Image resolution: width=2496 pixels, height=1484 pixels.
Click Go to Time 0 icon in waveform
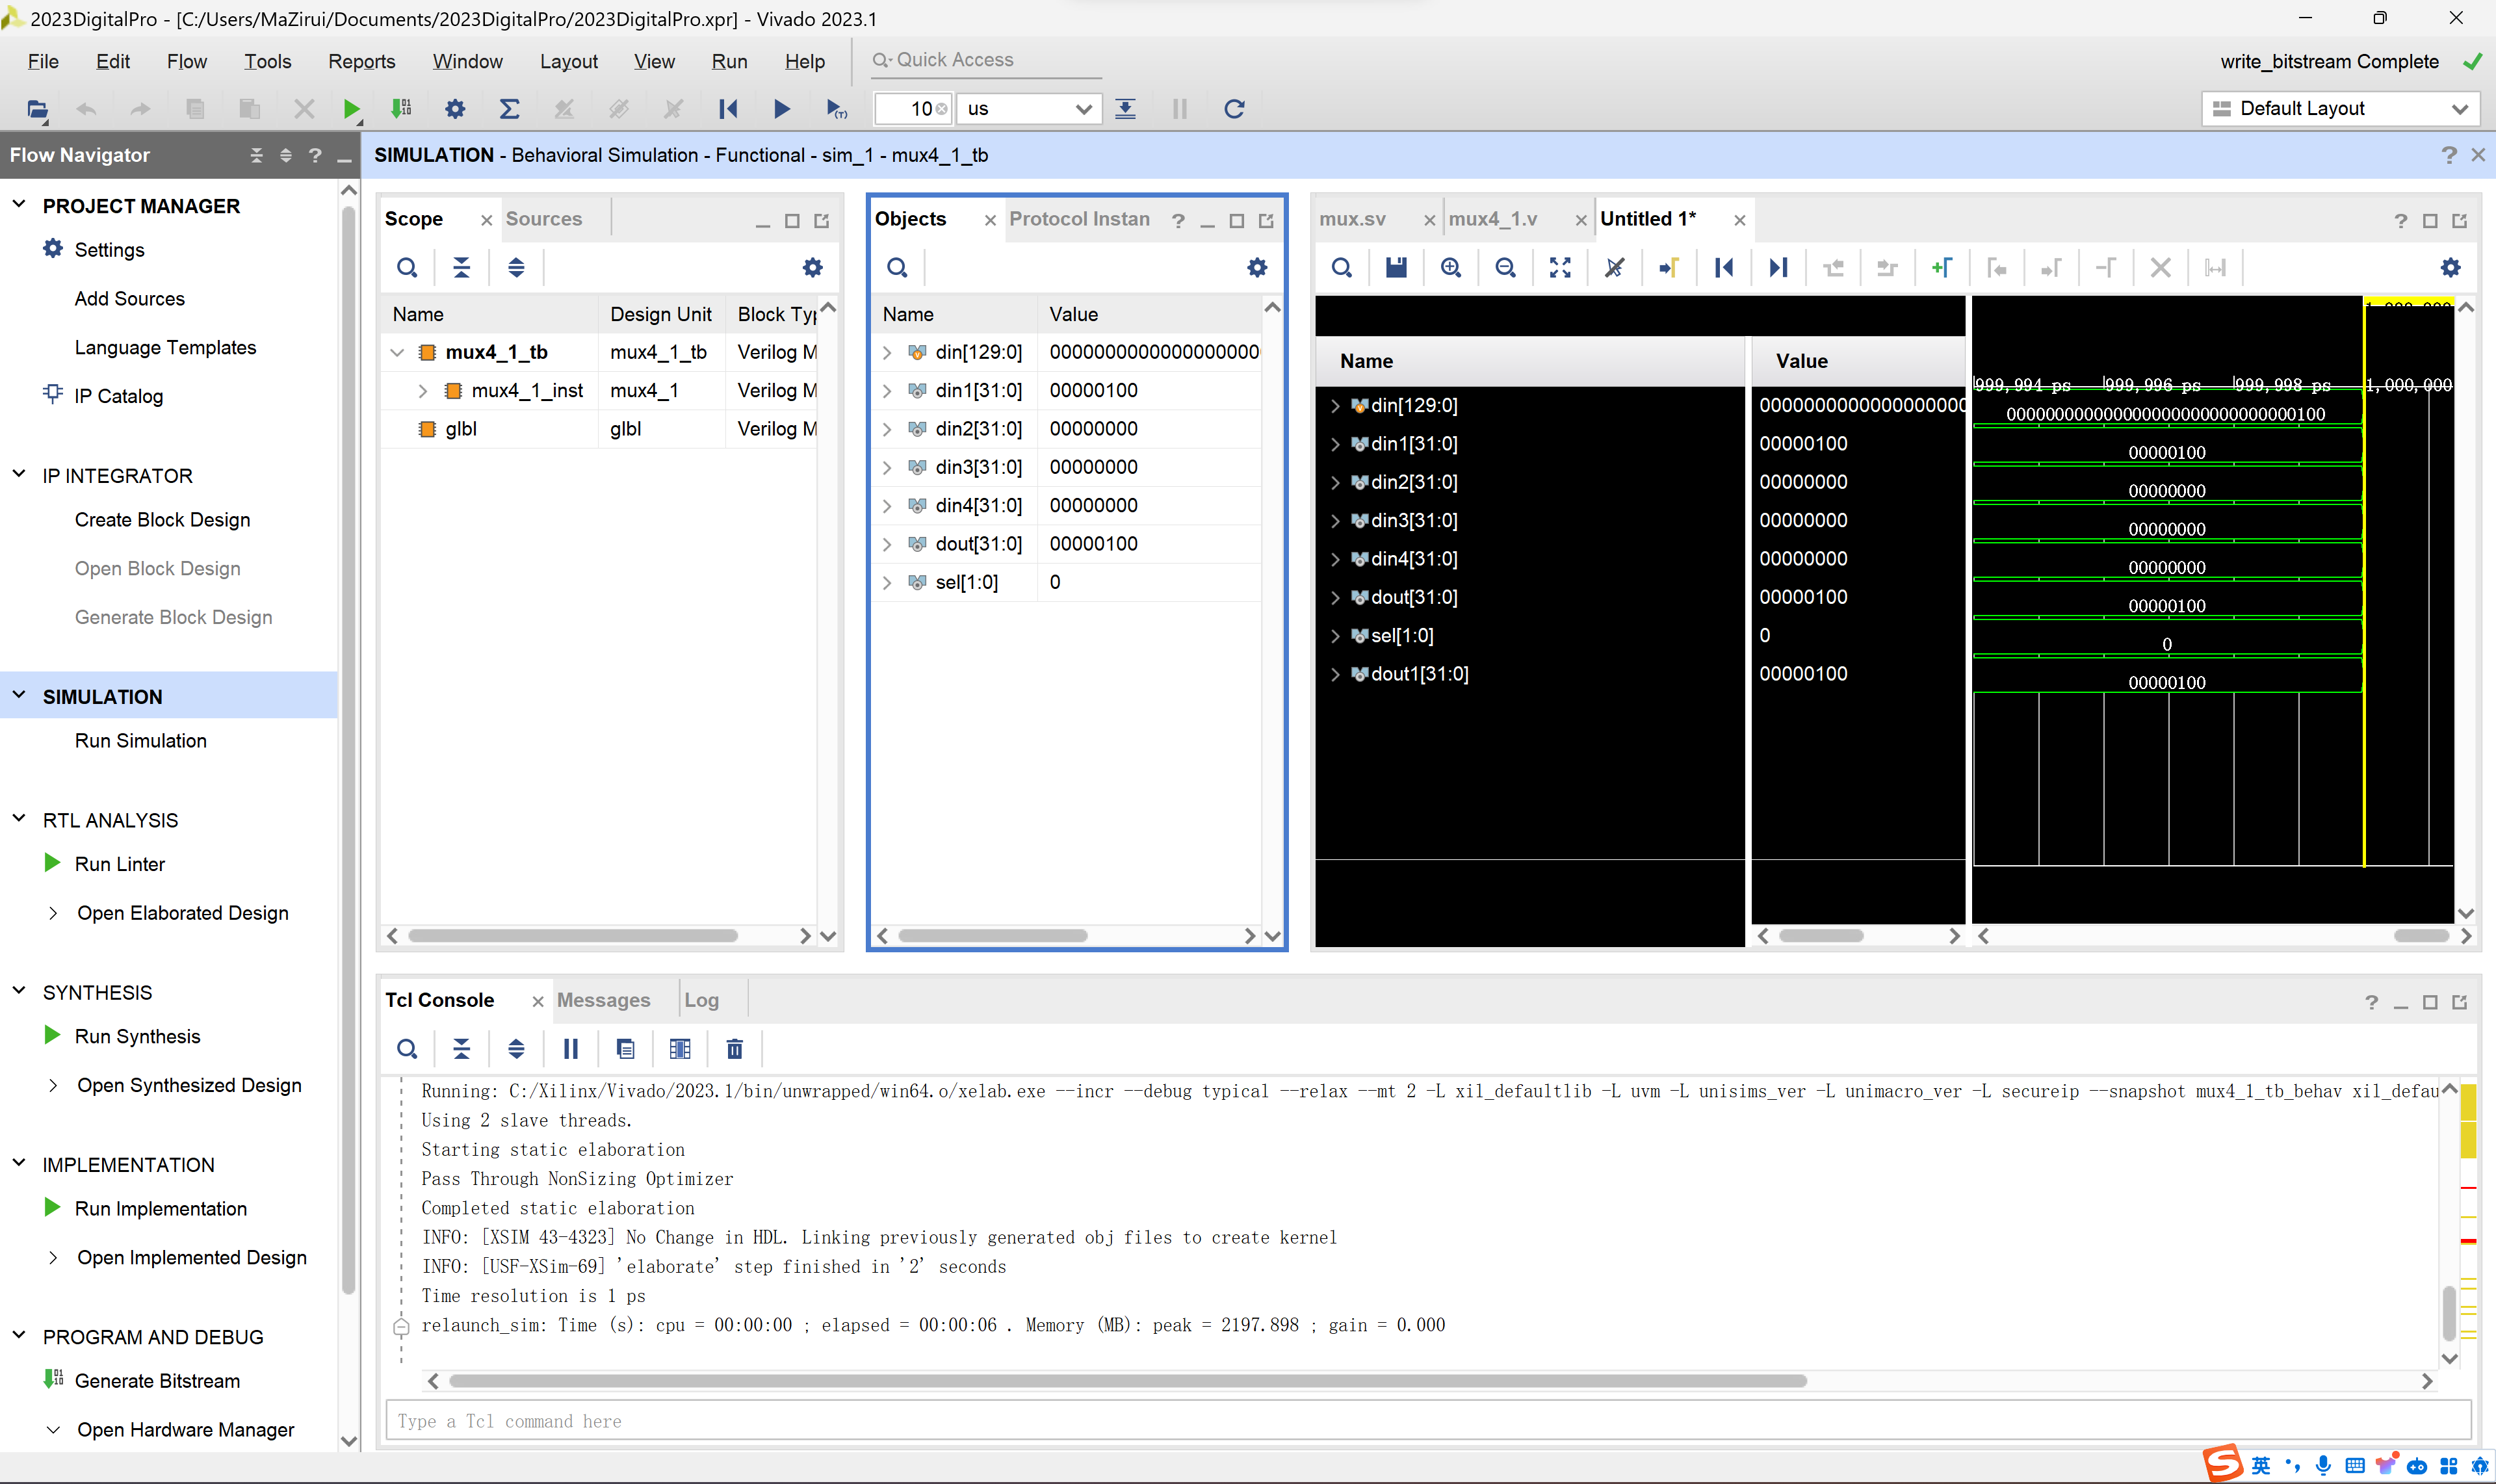pos(1723,267)
